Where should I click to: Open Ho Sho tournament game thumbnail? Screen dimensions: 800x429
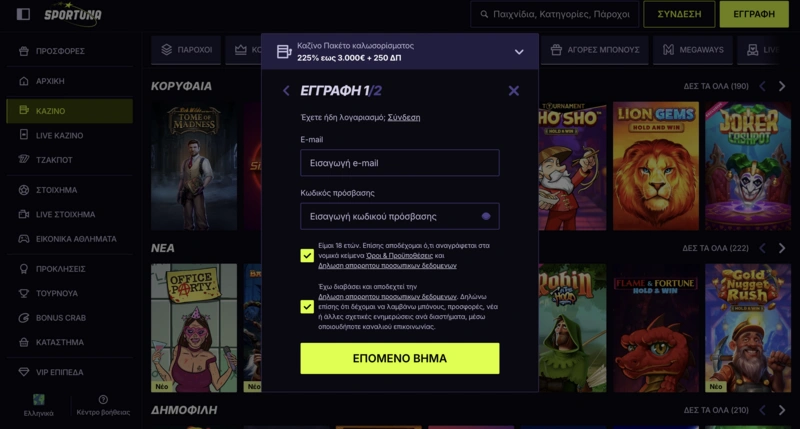point(572,166)
